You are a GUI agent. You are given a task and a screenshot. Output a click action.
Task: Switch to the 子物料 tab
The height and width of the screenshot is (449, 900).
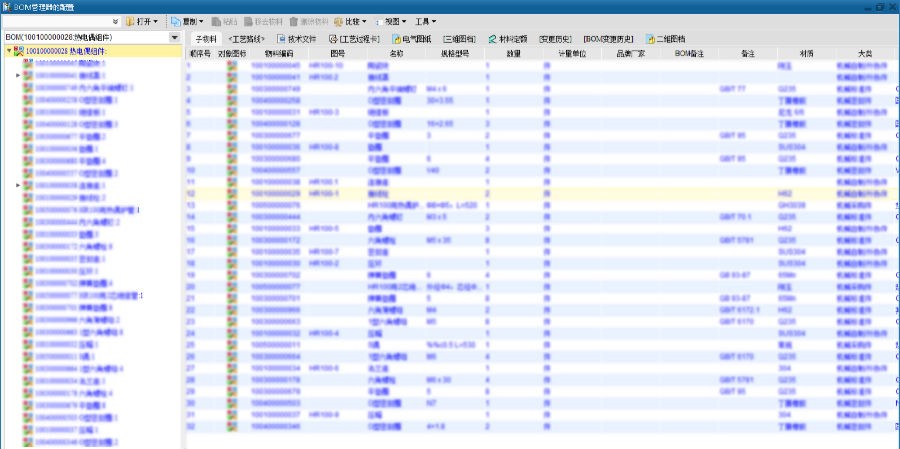[x=203, y=39]
